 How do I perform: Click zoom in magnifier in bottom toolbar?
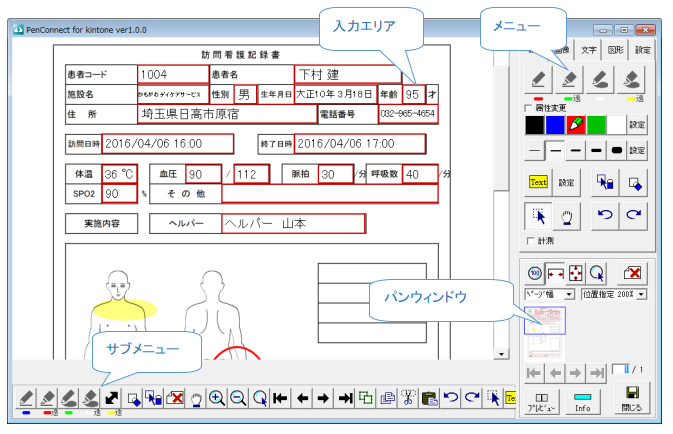tap(216, 397)
